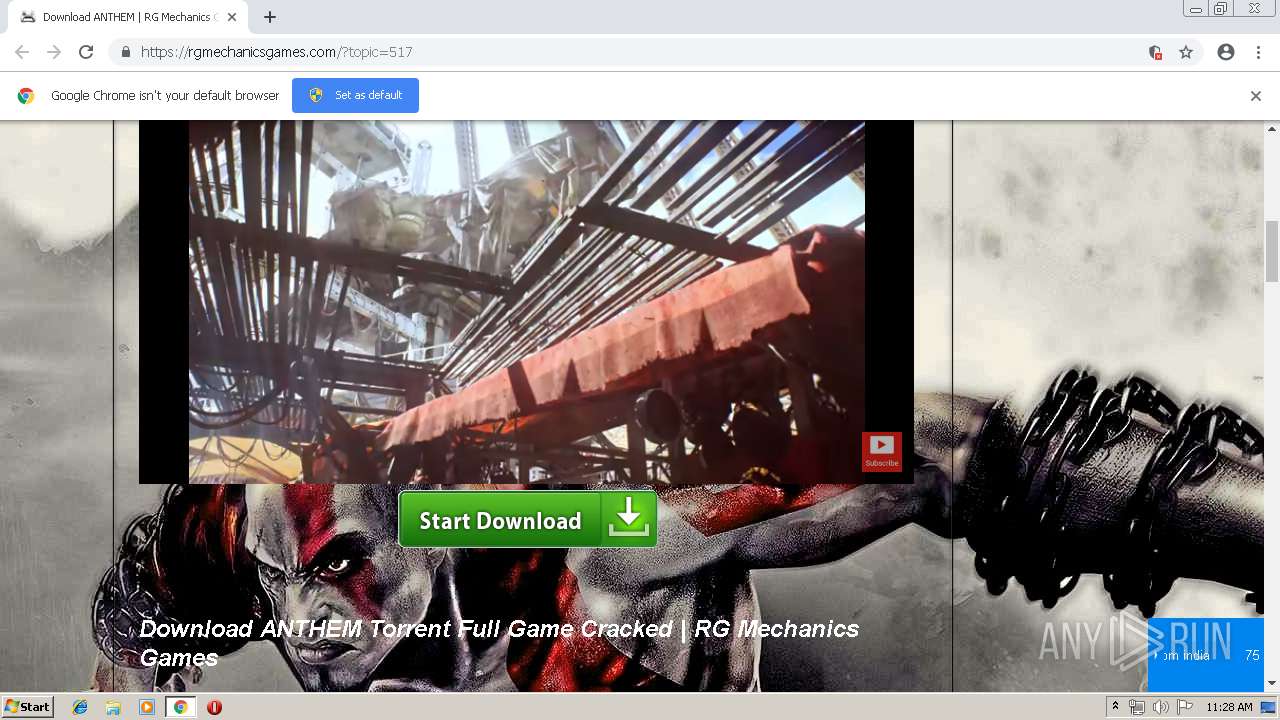
Task: Open the media player taskbar icon
Action: pyautogui.click(x=147, y=707)
